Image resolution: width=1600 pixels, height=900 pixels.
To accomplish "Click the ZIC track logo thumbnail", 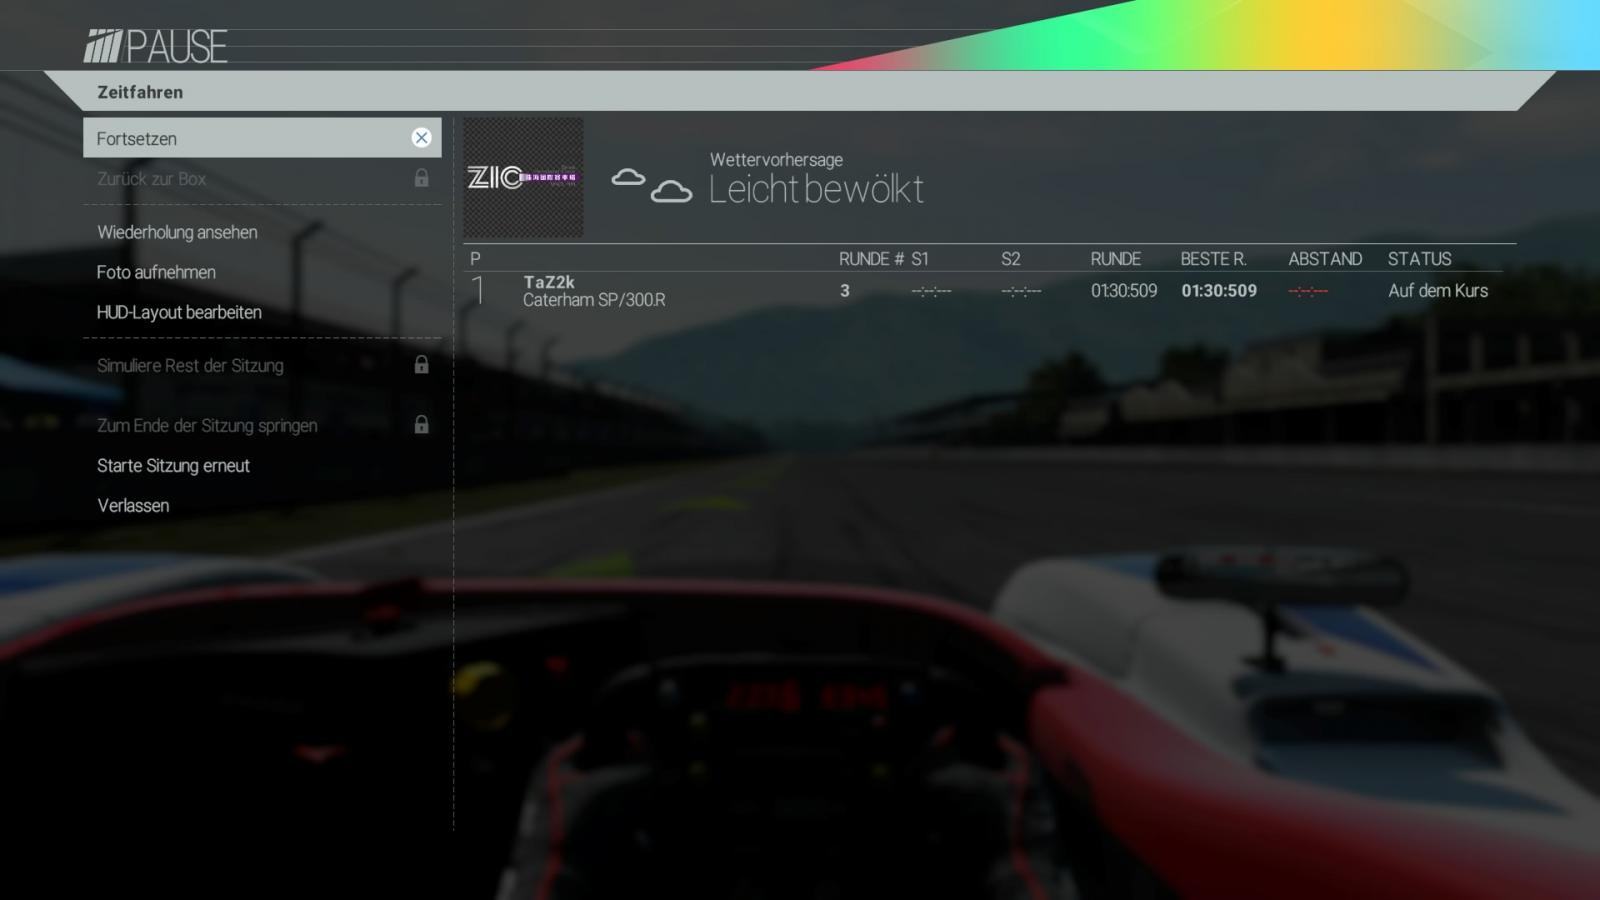I will (x=523, y=178).
